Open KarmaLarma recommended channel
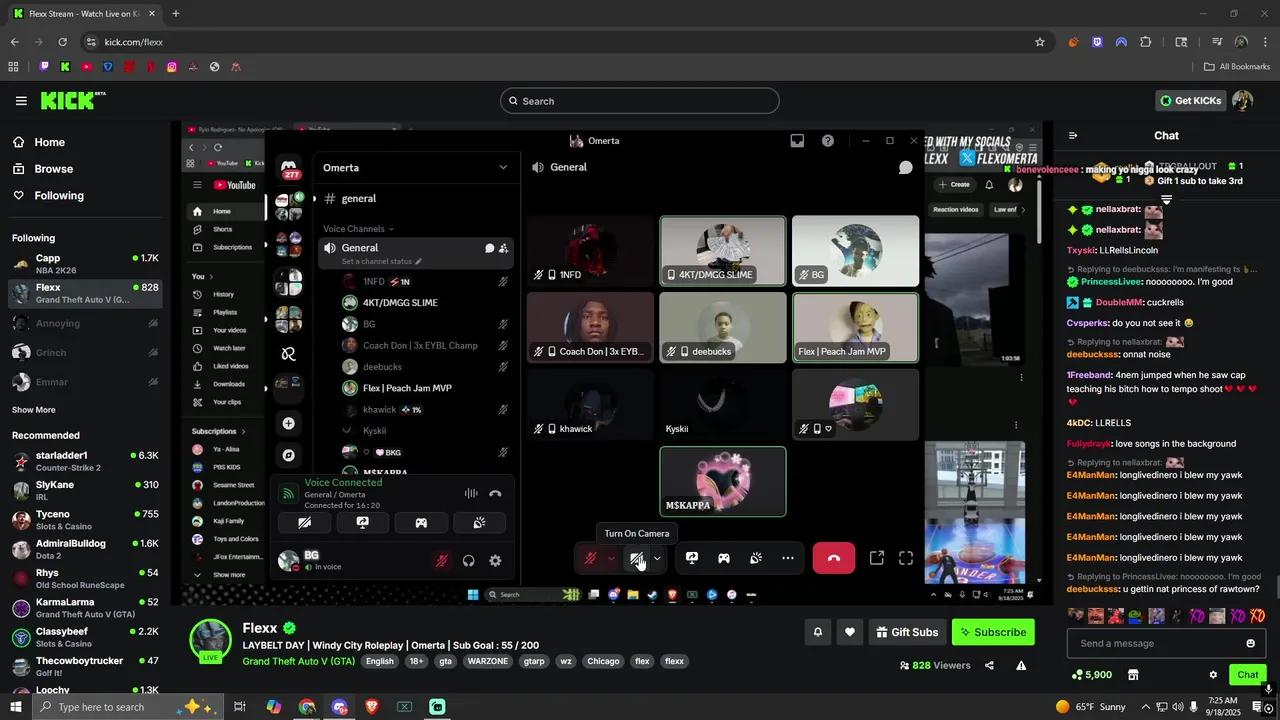 [85, 608]
